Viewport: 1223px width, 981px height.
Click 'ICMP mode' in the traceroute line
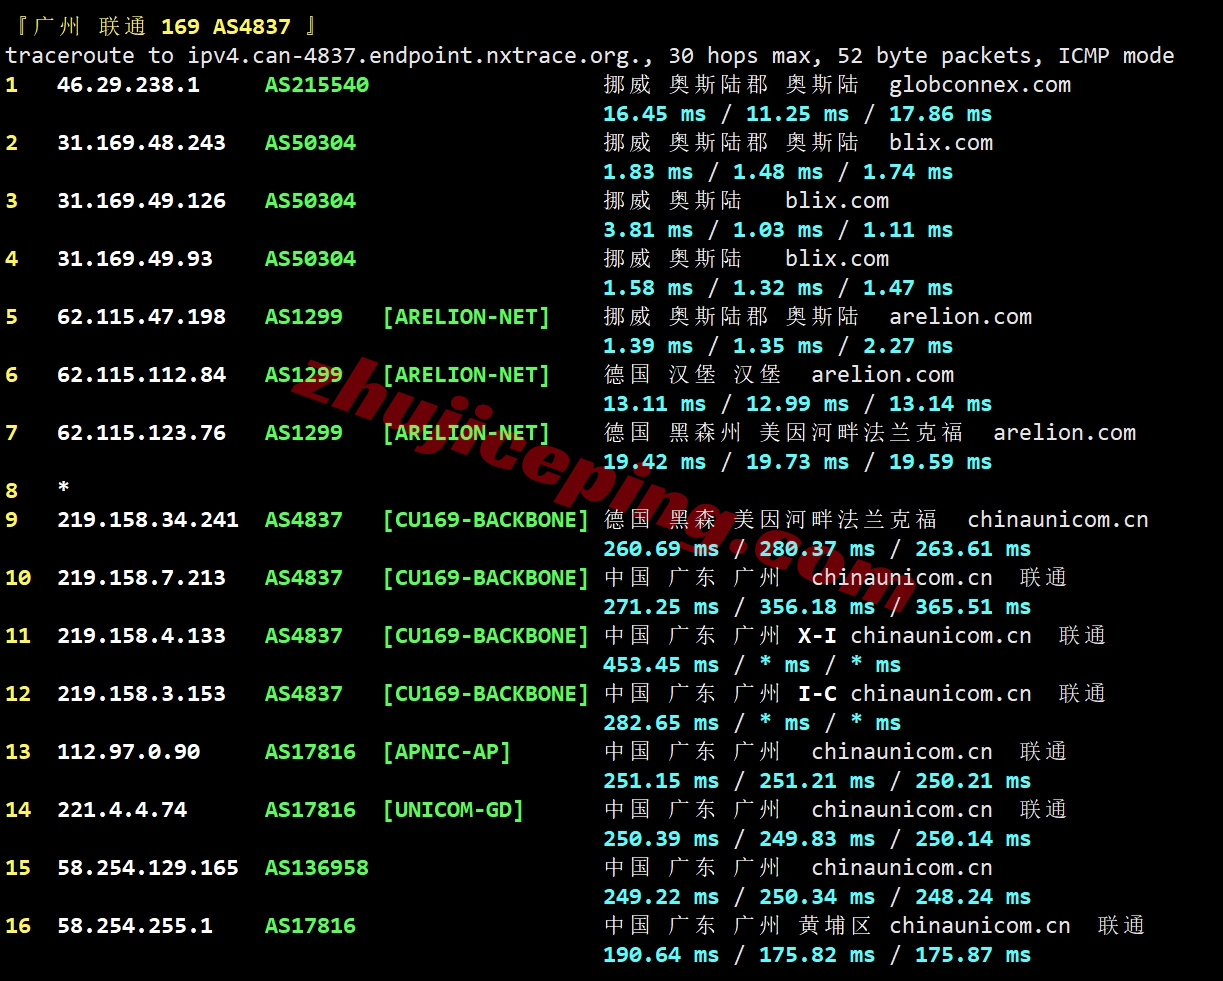[x=1116, y=56]
